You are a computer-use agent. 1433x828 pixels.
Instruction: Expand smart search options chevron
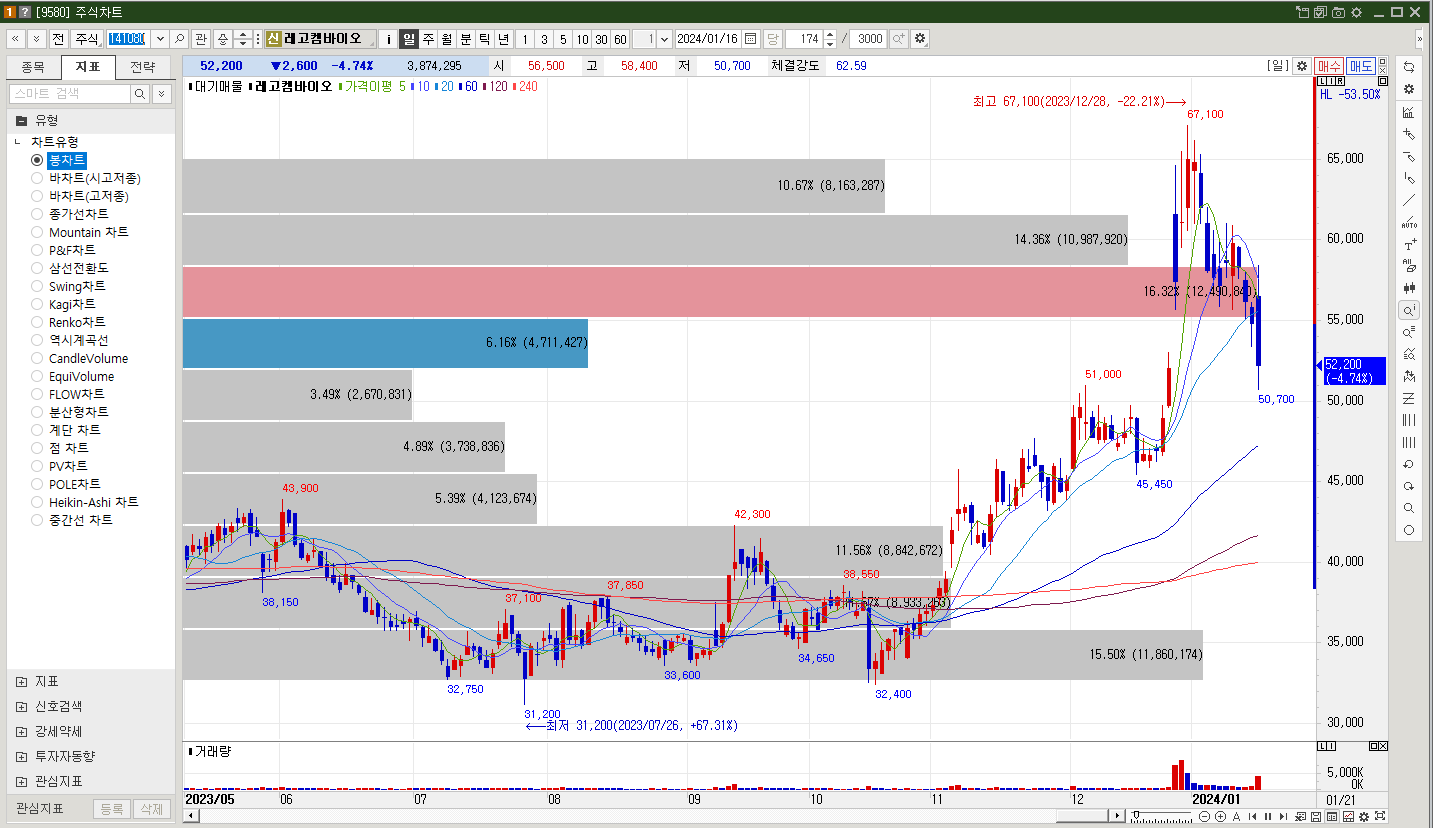click(161, 93)
